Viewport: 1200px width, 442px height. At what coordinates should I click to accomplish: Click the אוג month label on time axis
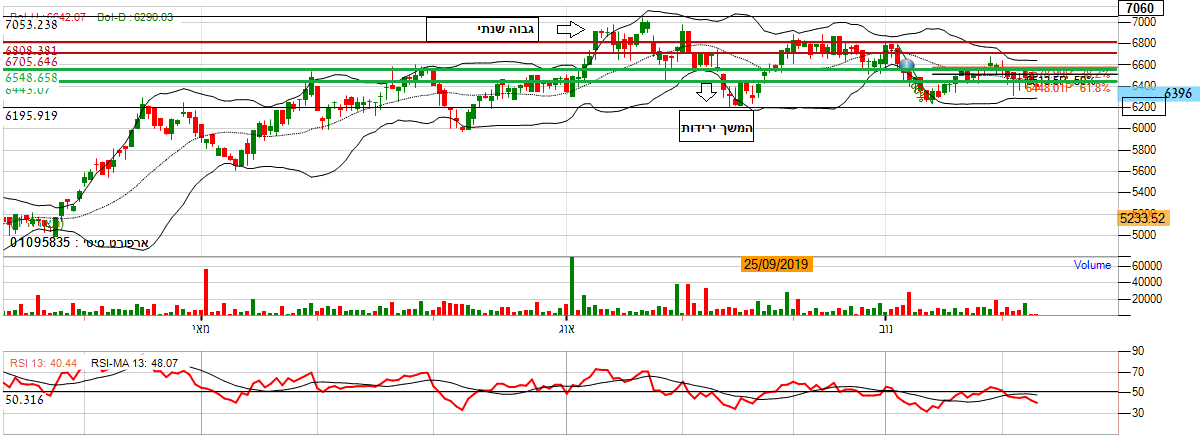point(567,328)
